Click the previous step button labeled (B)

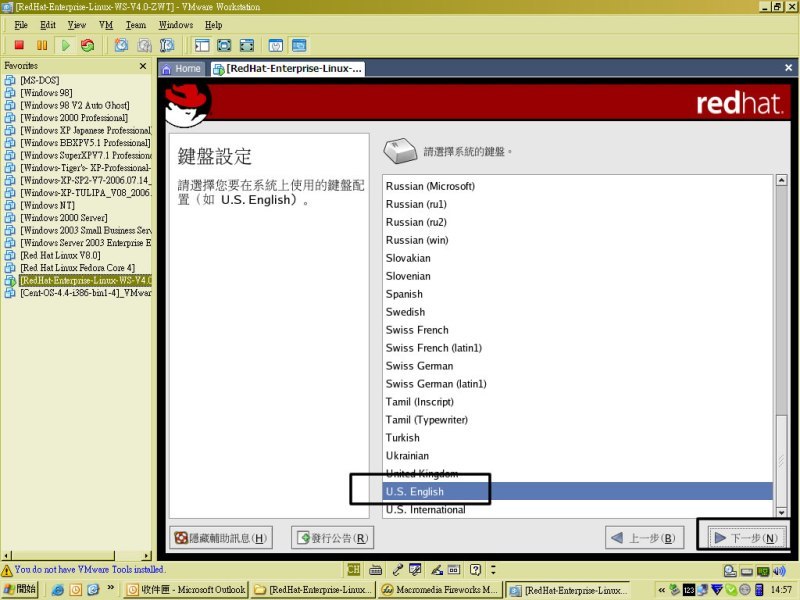(x=644, y=538)
